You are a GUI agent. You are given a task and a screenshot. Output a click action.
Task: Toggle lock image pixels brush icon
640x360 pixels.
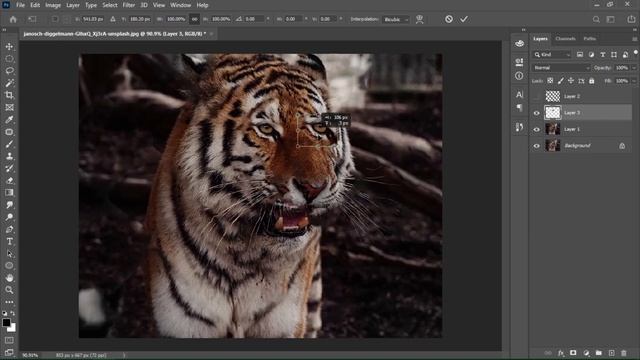click(561, 81)
